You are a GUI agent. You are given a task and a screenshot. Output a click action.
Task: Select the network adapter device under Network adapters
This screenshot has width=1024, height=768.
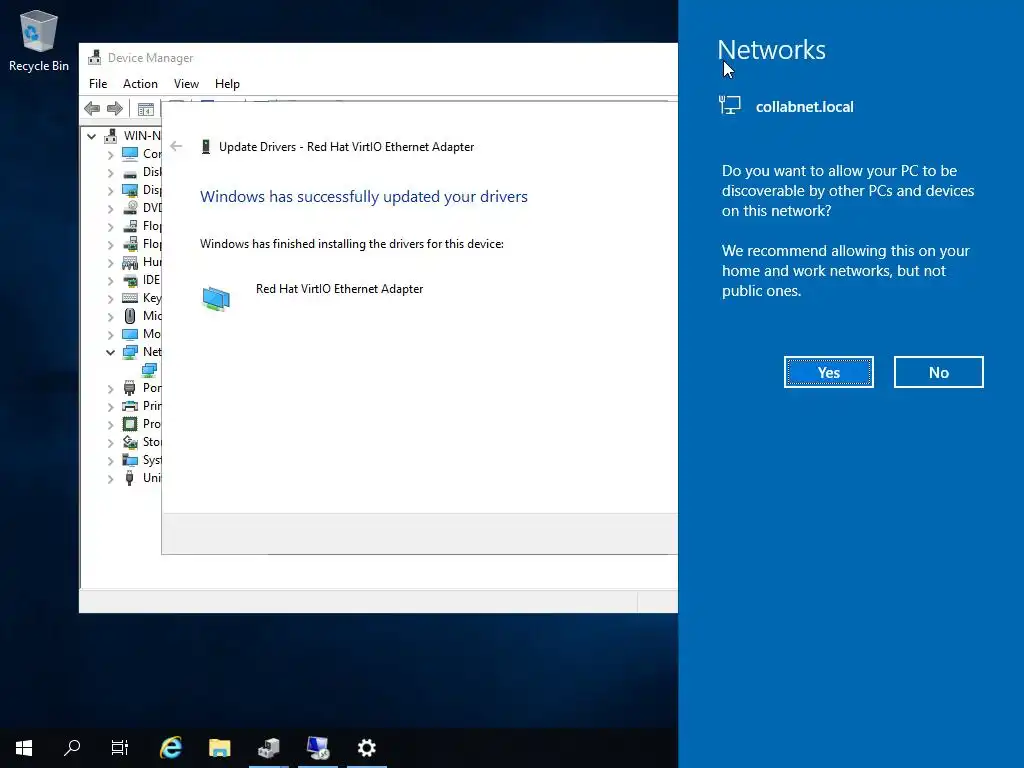click(x=150, y=370)
